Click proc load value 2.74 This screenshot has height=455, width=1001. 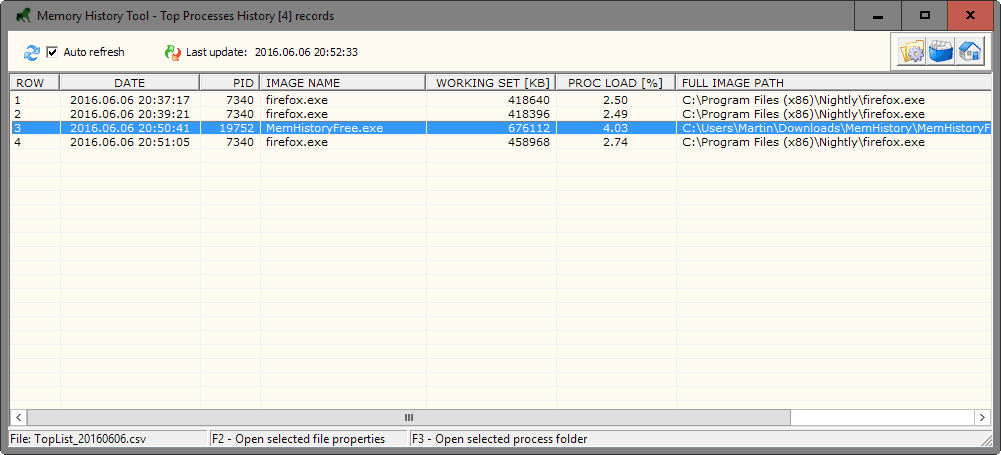(x=615, y=142)
